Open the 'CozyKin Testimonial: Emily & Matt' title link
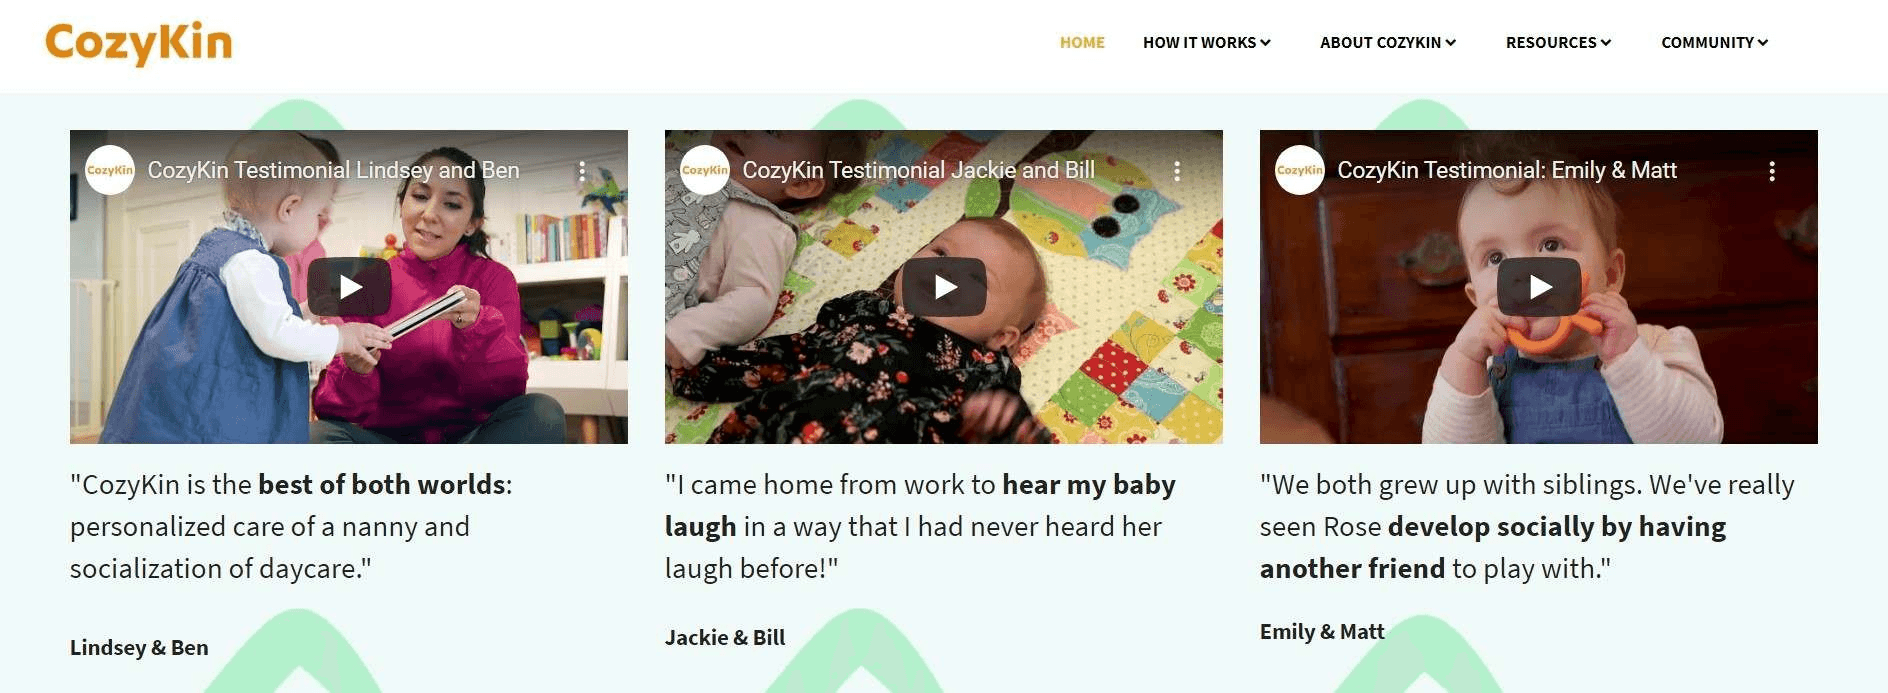The height and width of the screenshot is (693, 1888). coord(1507,170)
